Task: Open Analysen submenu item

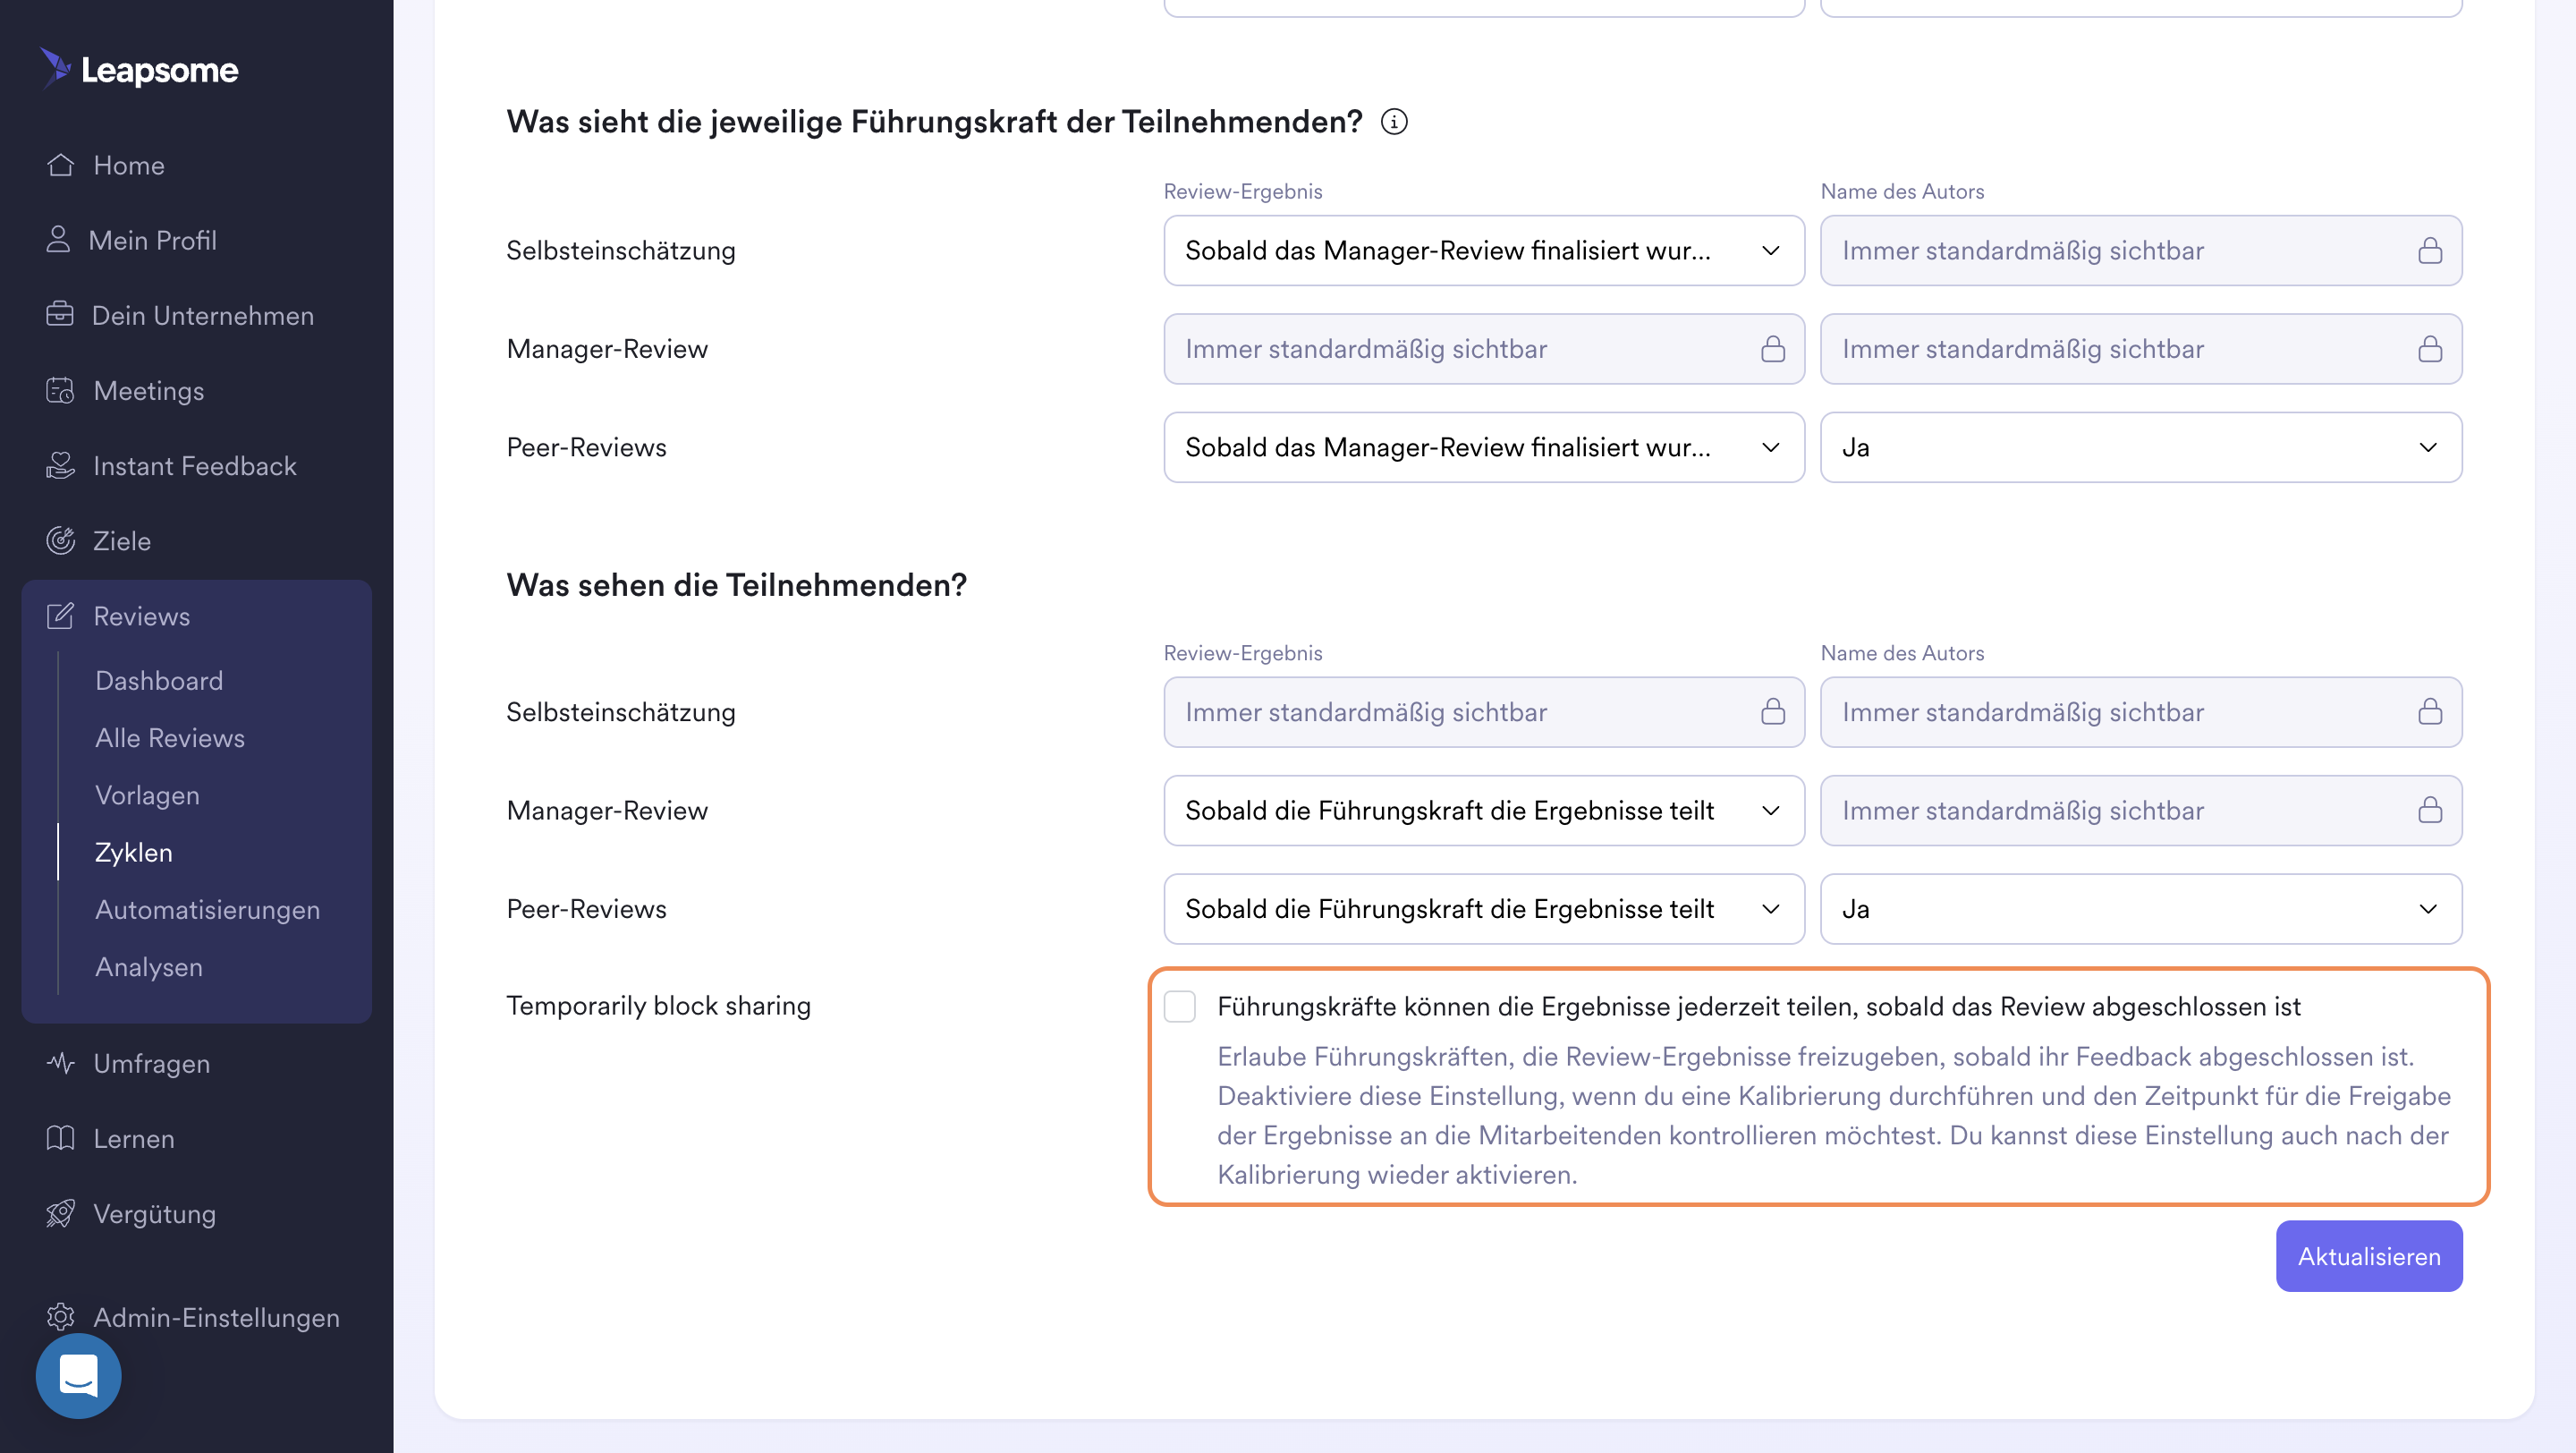Action: [x=149, y=966]
